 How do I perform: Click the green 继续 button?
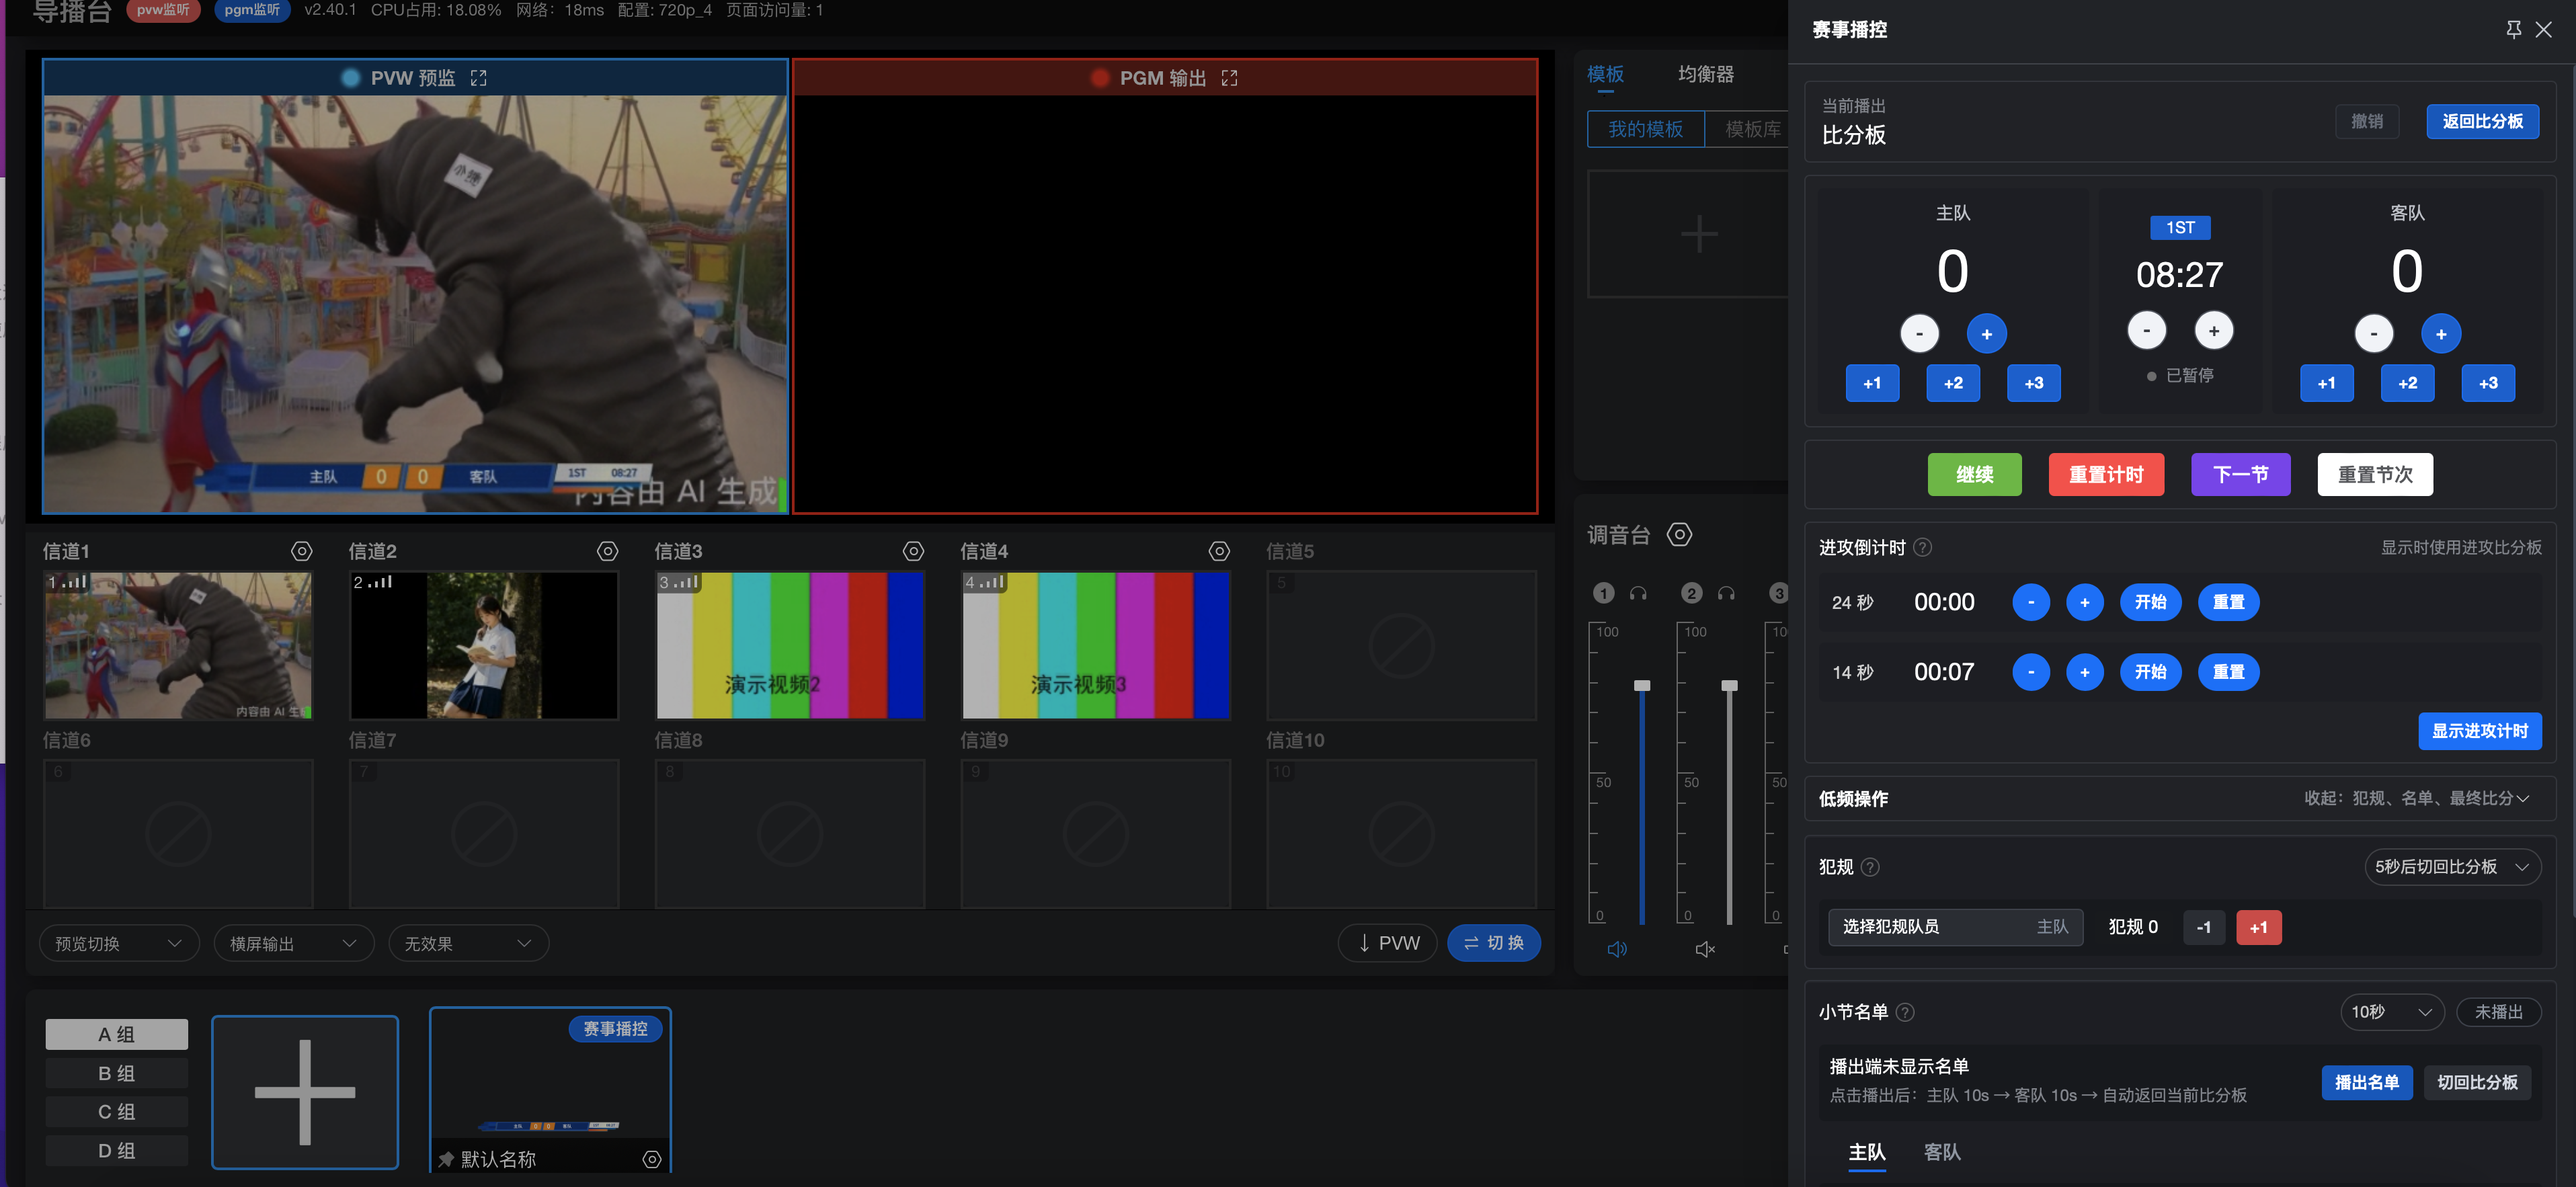(x=1974, y=474)
